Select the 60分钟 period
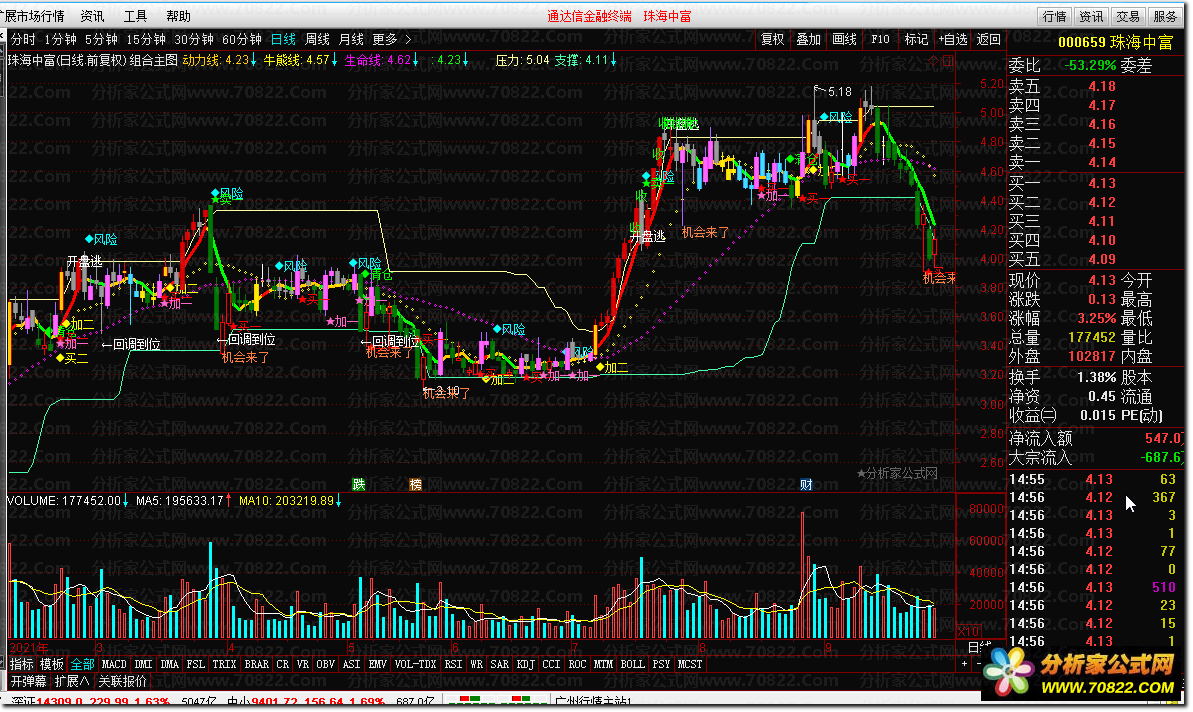The image size is (1193, 712). [x=241, y=39]
